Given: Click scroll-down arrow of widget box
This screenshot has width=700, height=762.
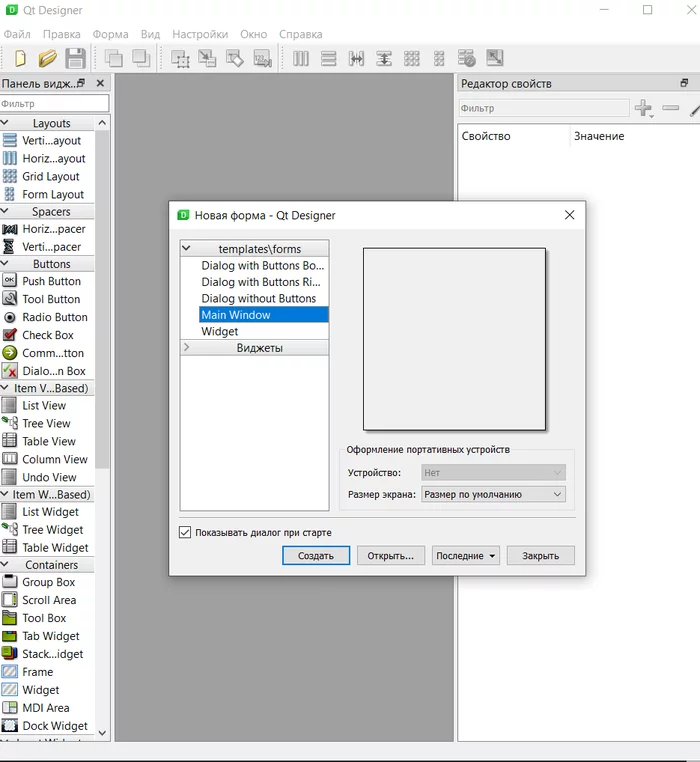Looking at the screenshot, I should (102, 732).
